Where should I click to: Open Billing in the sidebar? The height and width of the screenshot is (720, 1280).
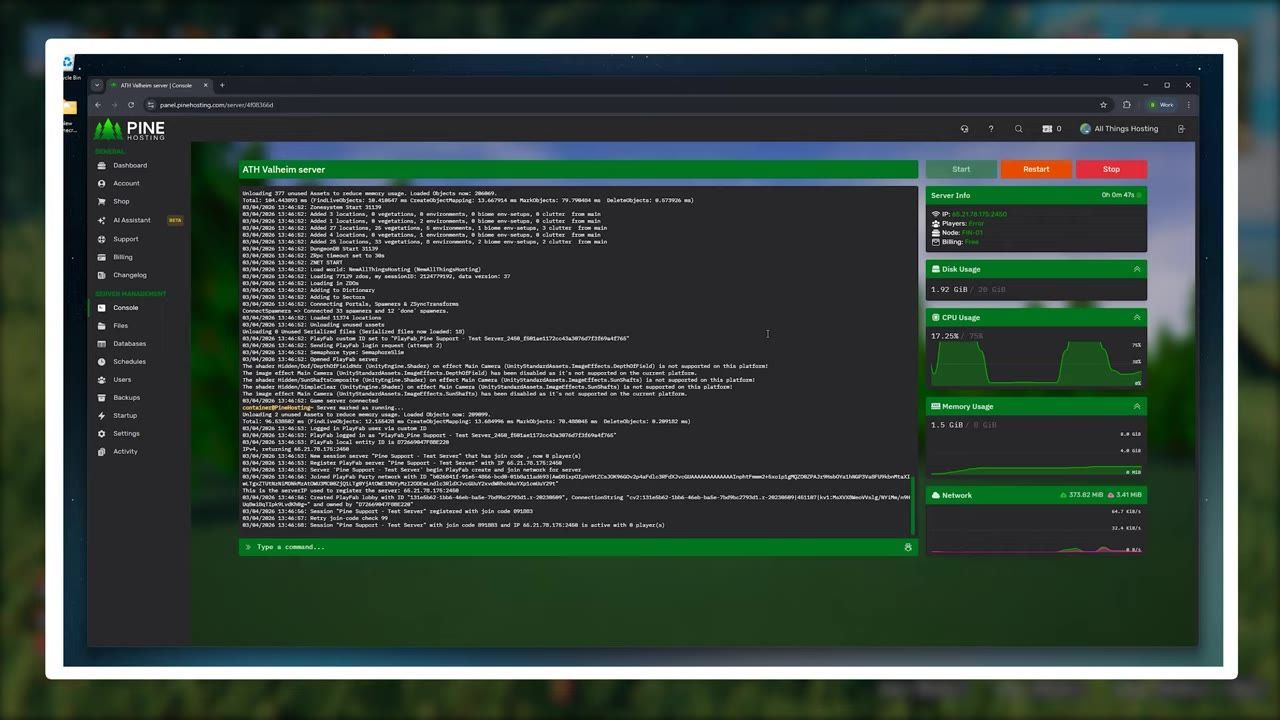point(122,257)
